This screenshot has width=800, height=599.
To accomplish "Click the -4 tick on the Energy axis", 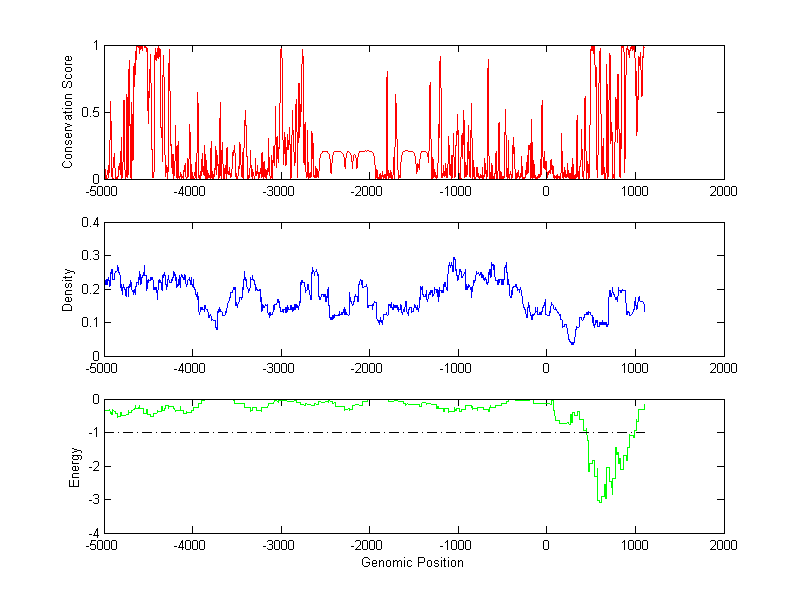I will 91,533.
